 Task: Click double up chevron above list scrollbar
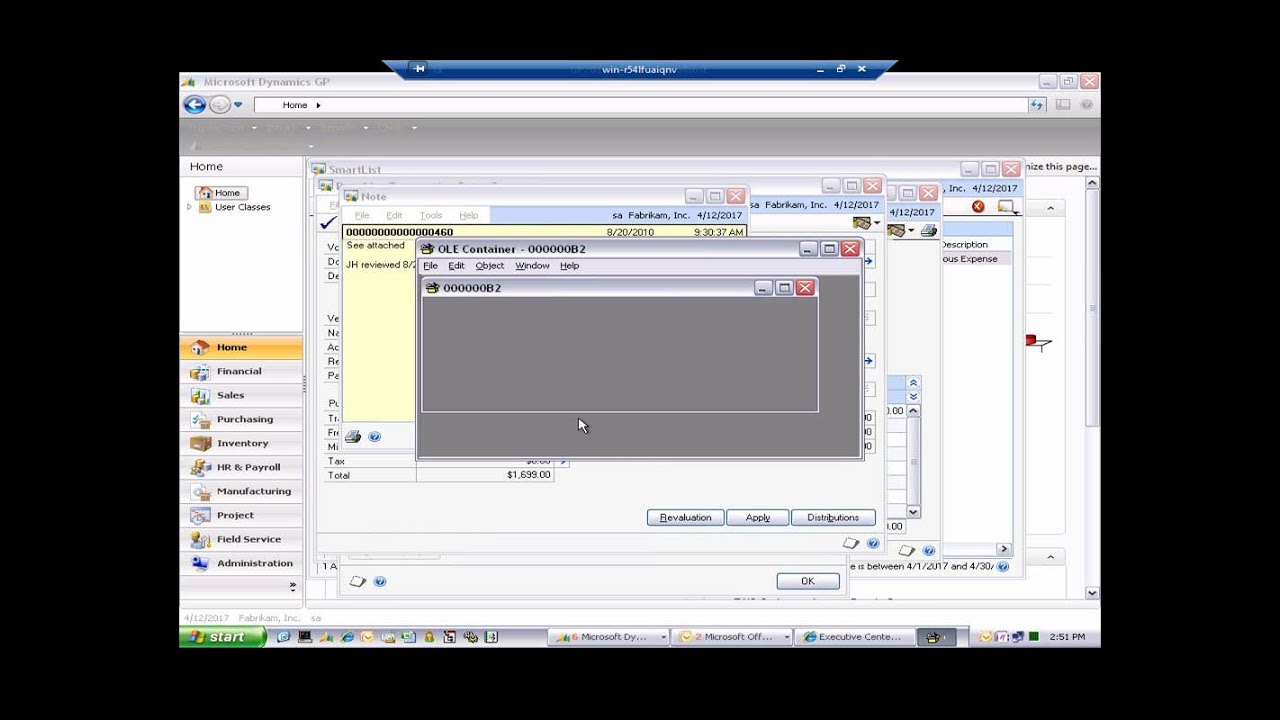coord(913,383)
